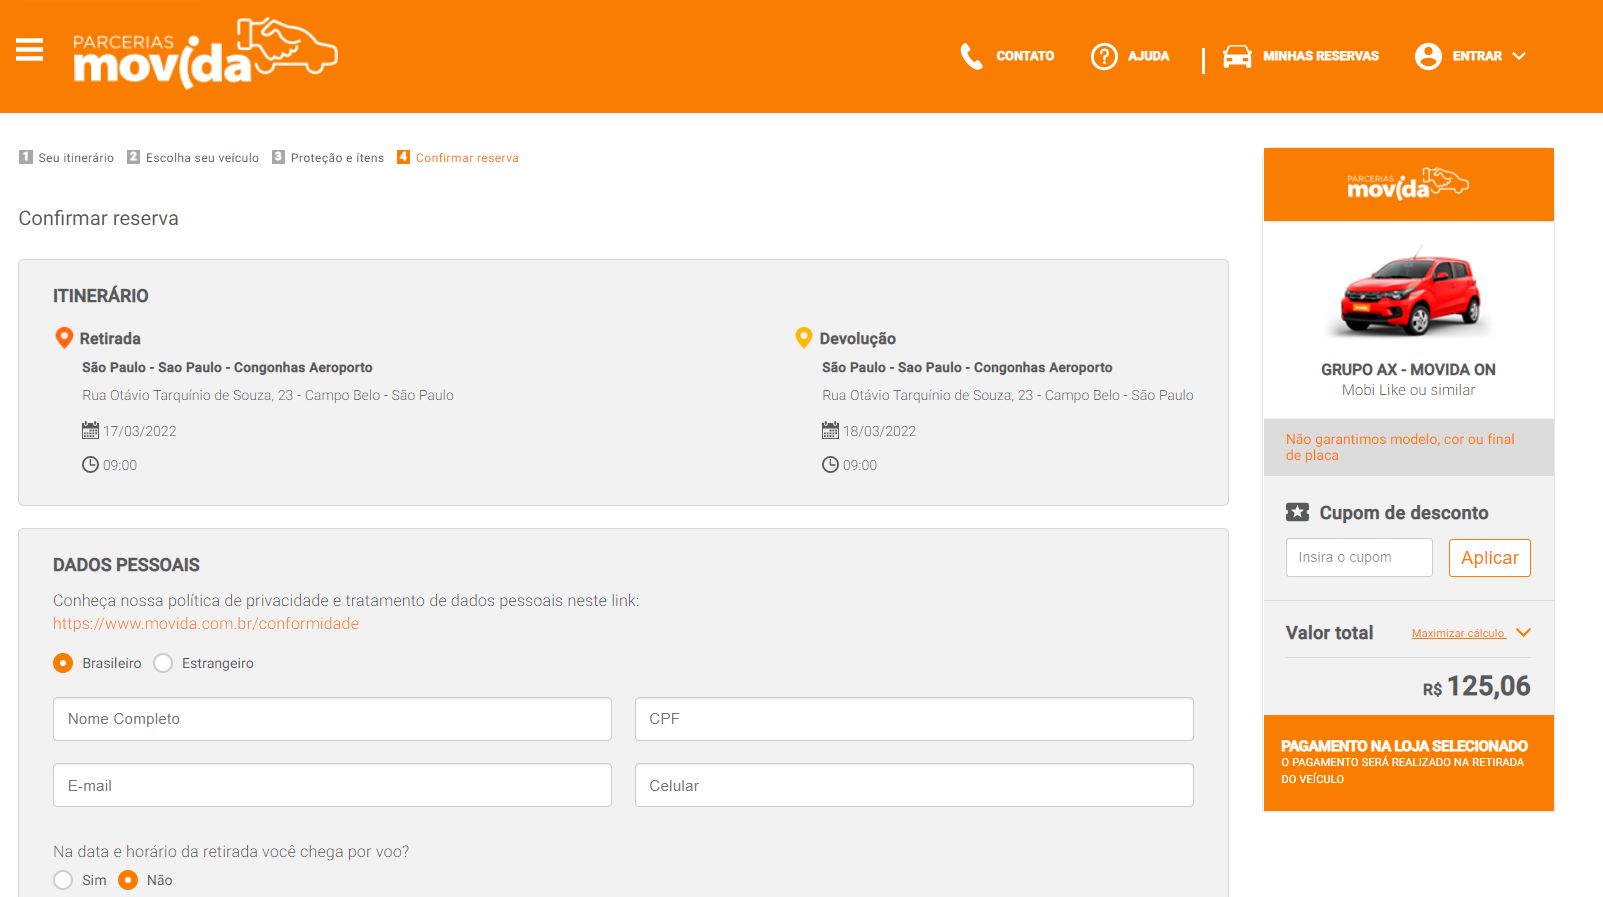Image resolution: width=1603 pixels, height=897 pixels.
Task: Click the return date 18/03/2022
Action: (x=880, y=431)
